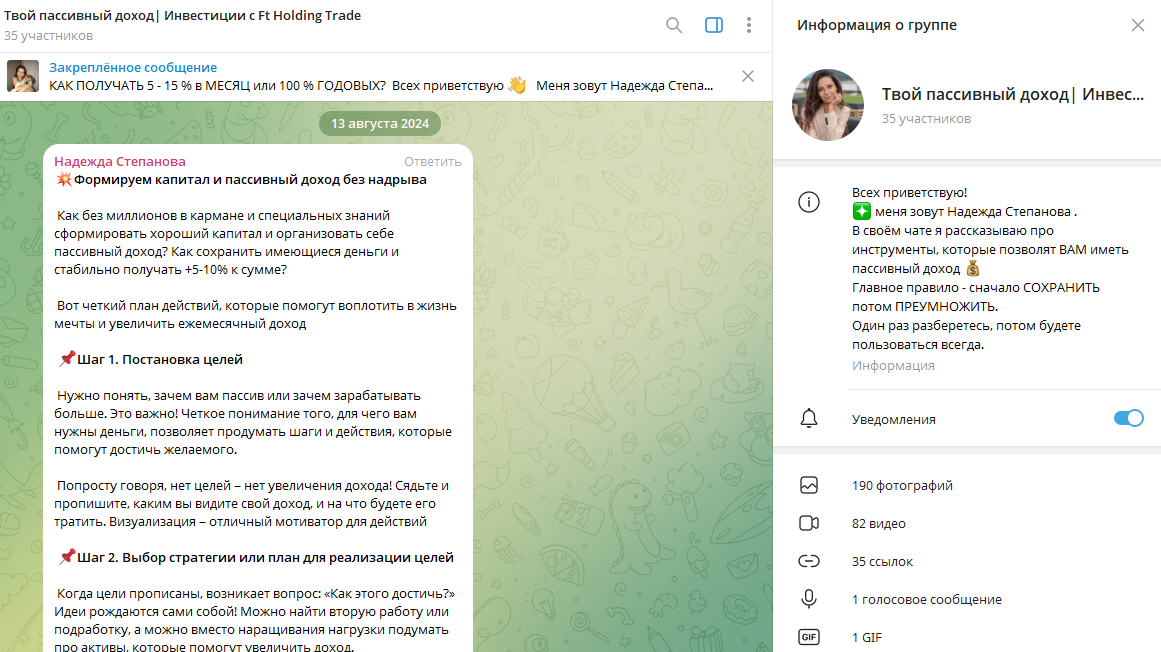Click '35 участников' under chat title
This screenshot has height=652, width=1161.
(48, 36)
